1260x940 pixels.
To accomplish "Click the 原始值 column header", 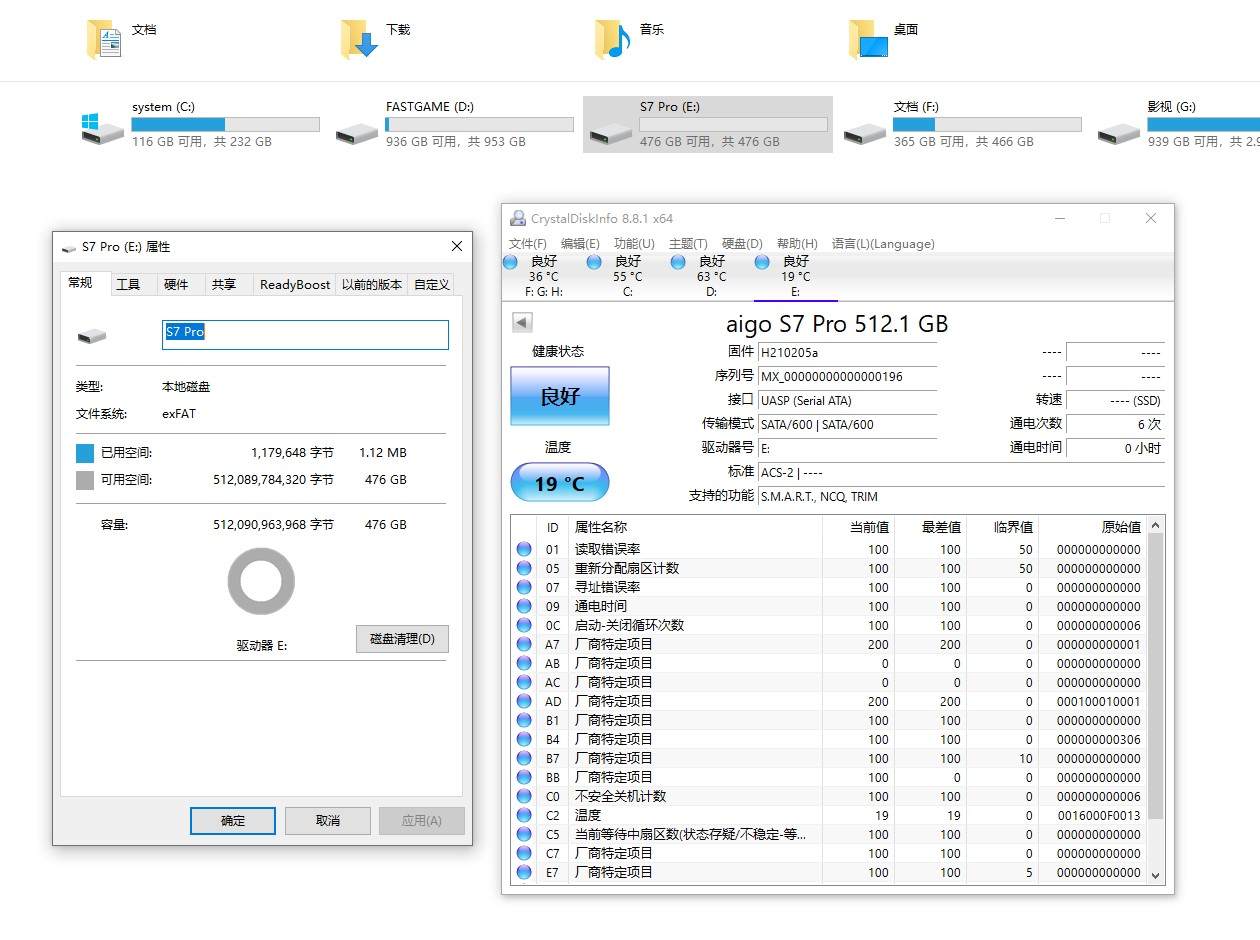I will pos(1093,527).
